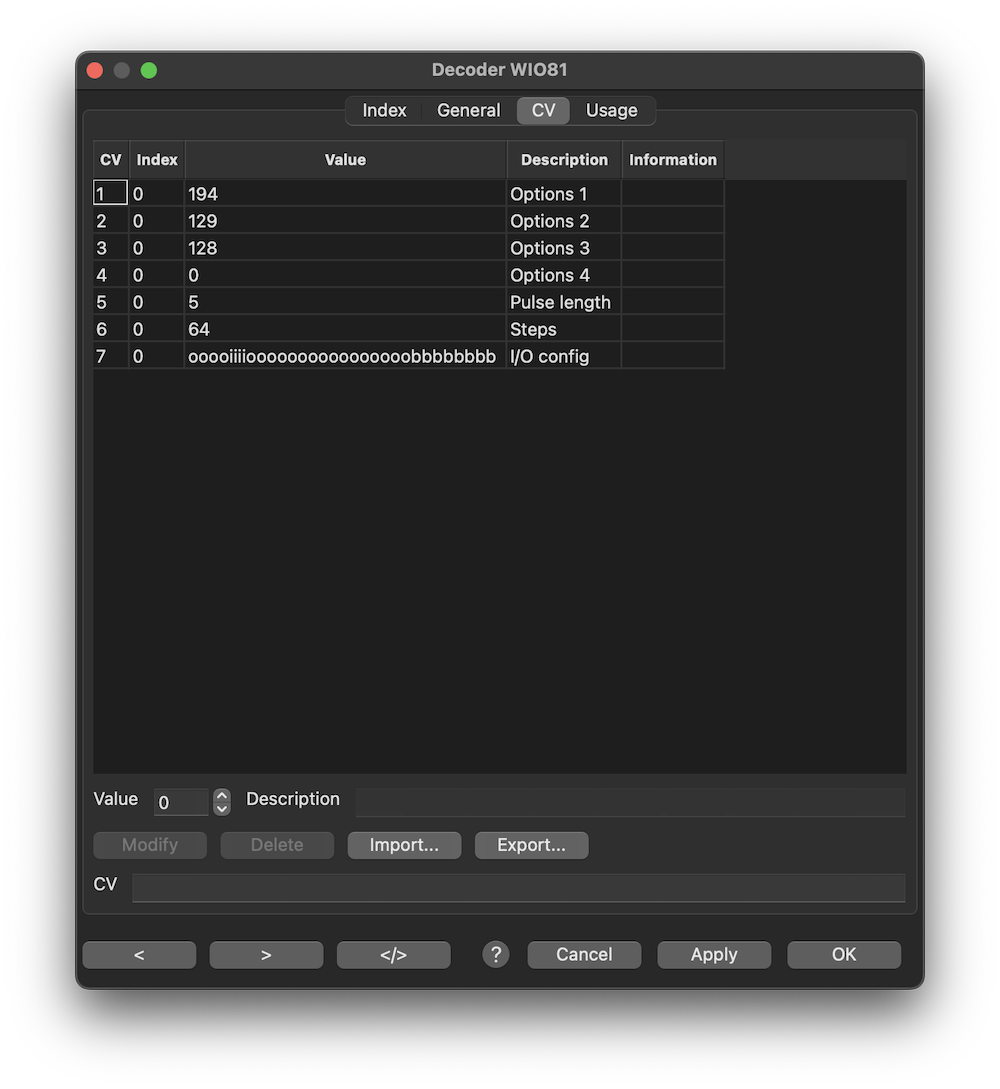
Task: Sort by the Value column header
Action: coord(345,160)
